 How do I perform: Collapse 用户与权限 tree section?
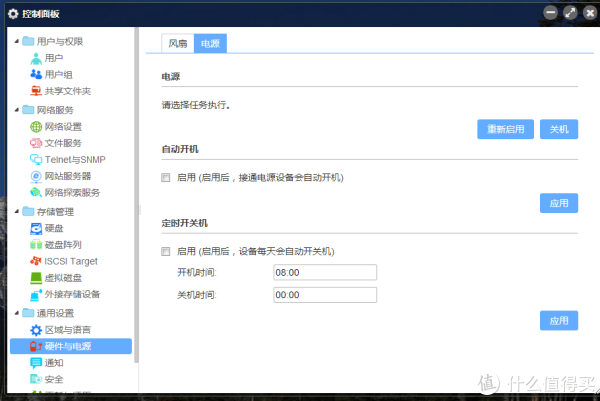click(15, 42)
